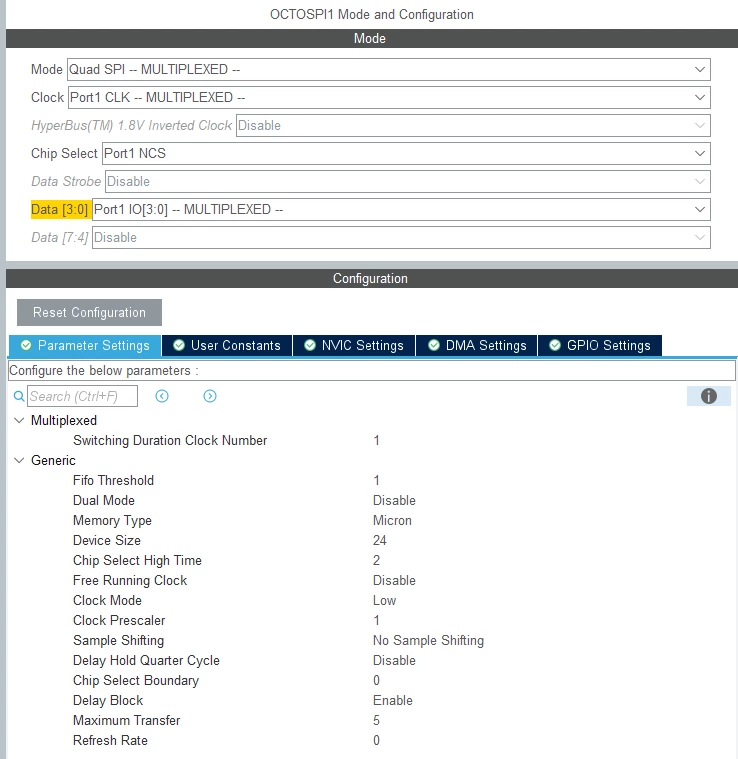Click the Reset Configuration button

[x=90, y=313]
